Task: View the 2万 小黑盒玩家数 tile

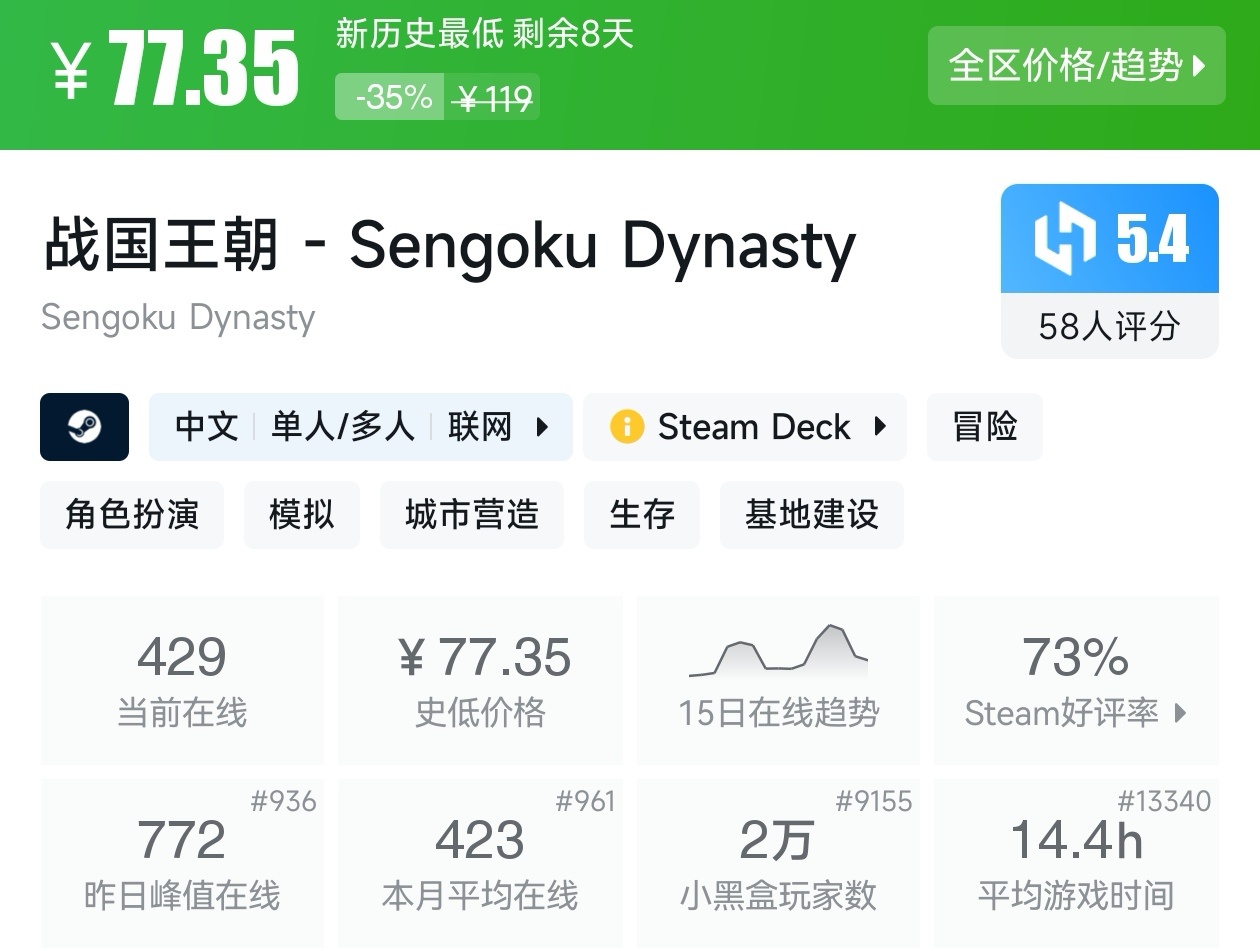Action: [778, 863]
